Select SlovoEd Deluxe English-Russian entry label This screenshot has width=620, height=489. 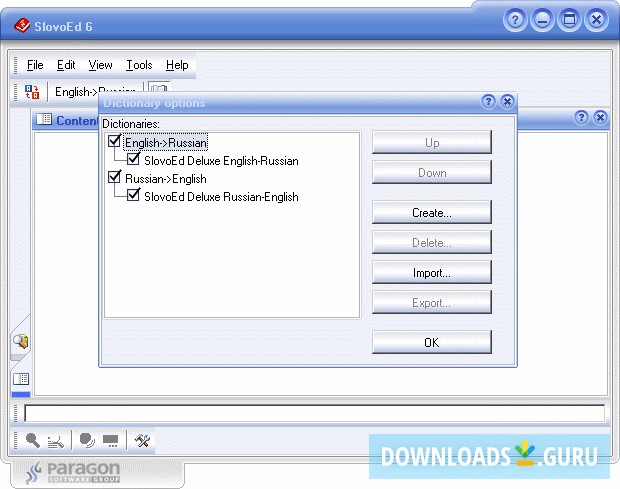(221, 161)
